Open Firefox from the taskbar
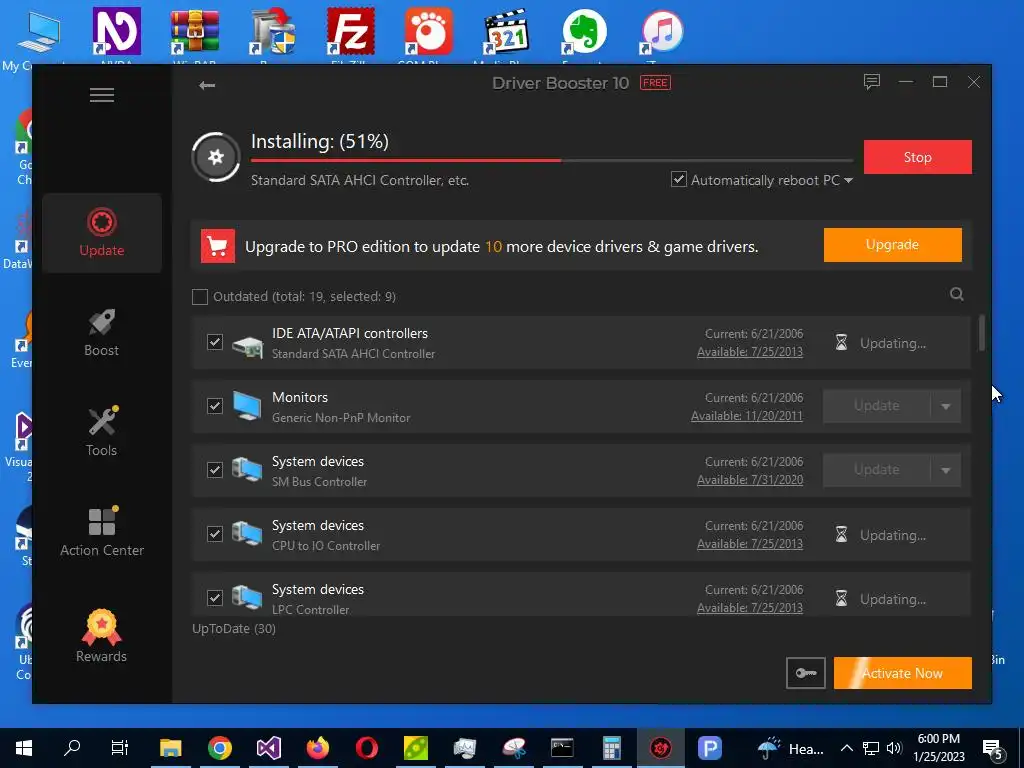1024x768 pixels. tap(318, 748)
